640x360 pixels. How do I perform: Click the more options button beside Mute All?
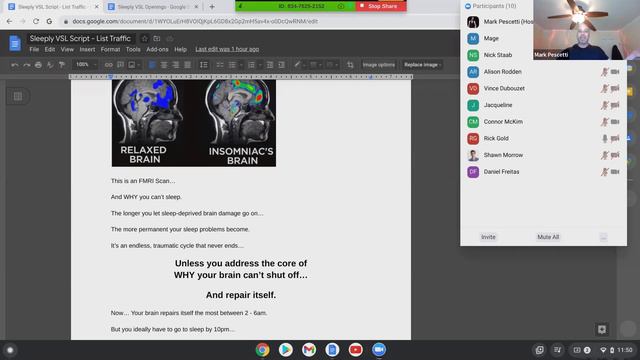604,237
